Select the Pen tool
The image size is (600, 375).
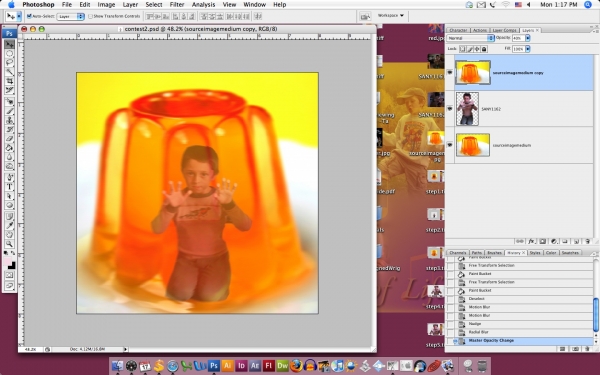10,178
